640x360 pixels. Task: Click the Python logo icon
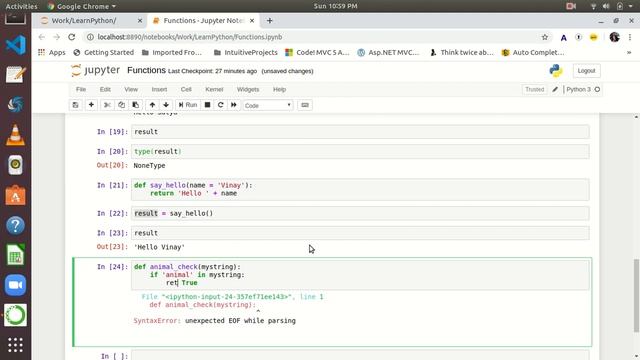[556, 71]
